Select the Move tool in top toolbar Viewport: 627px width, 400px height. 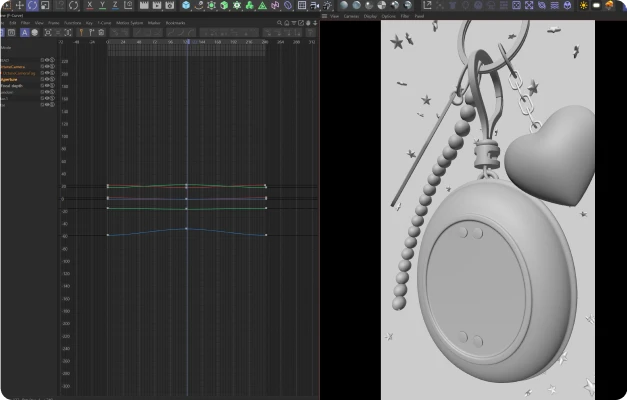[x=19, y=5]
